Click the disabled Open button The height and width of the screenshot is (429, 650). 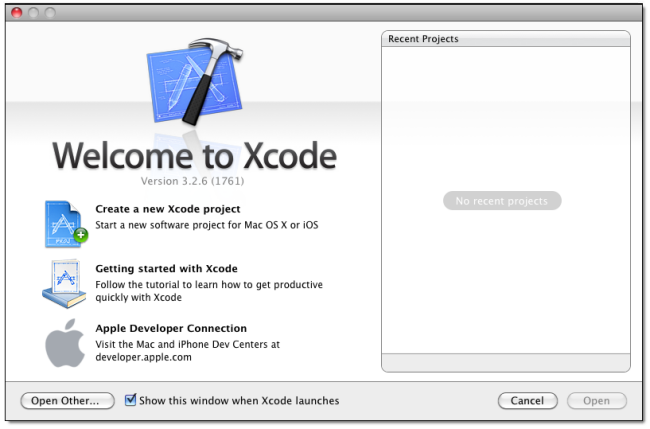coord(597,401)
